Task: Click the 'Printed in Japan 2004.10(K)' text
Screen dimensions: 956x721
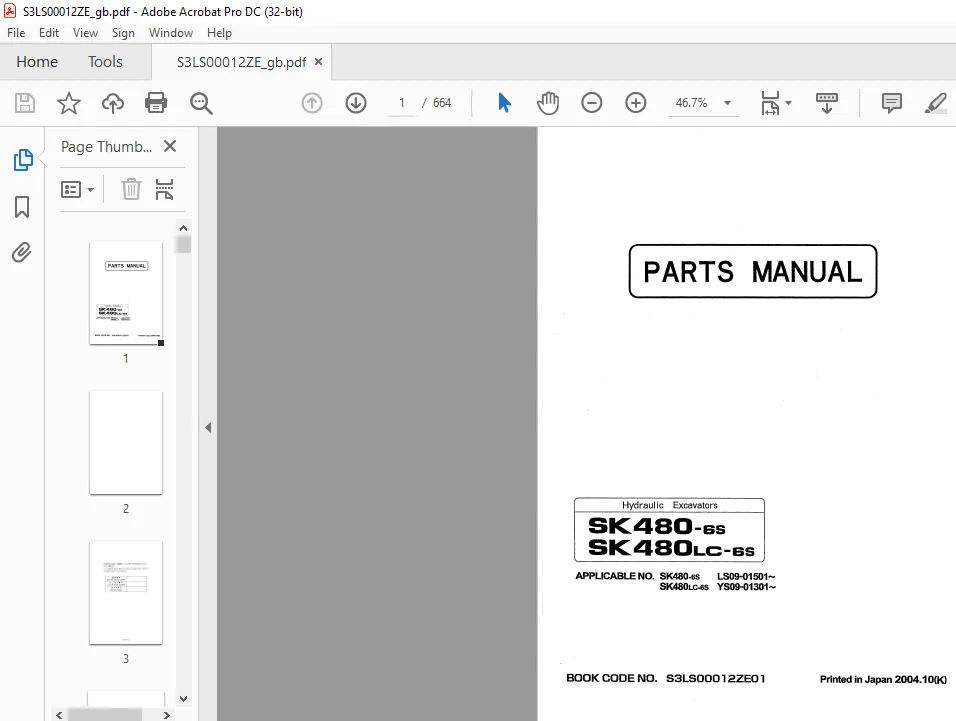Action: (883, 679)
